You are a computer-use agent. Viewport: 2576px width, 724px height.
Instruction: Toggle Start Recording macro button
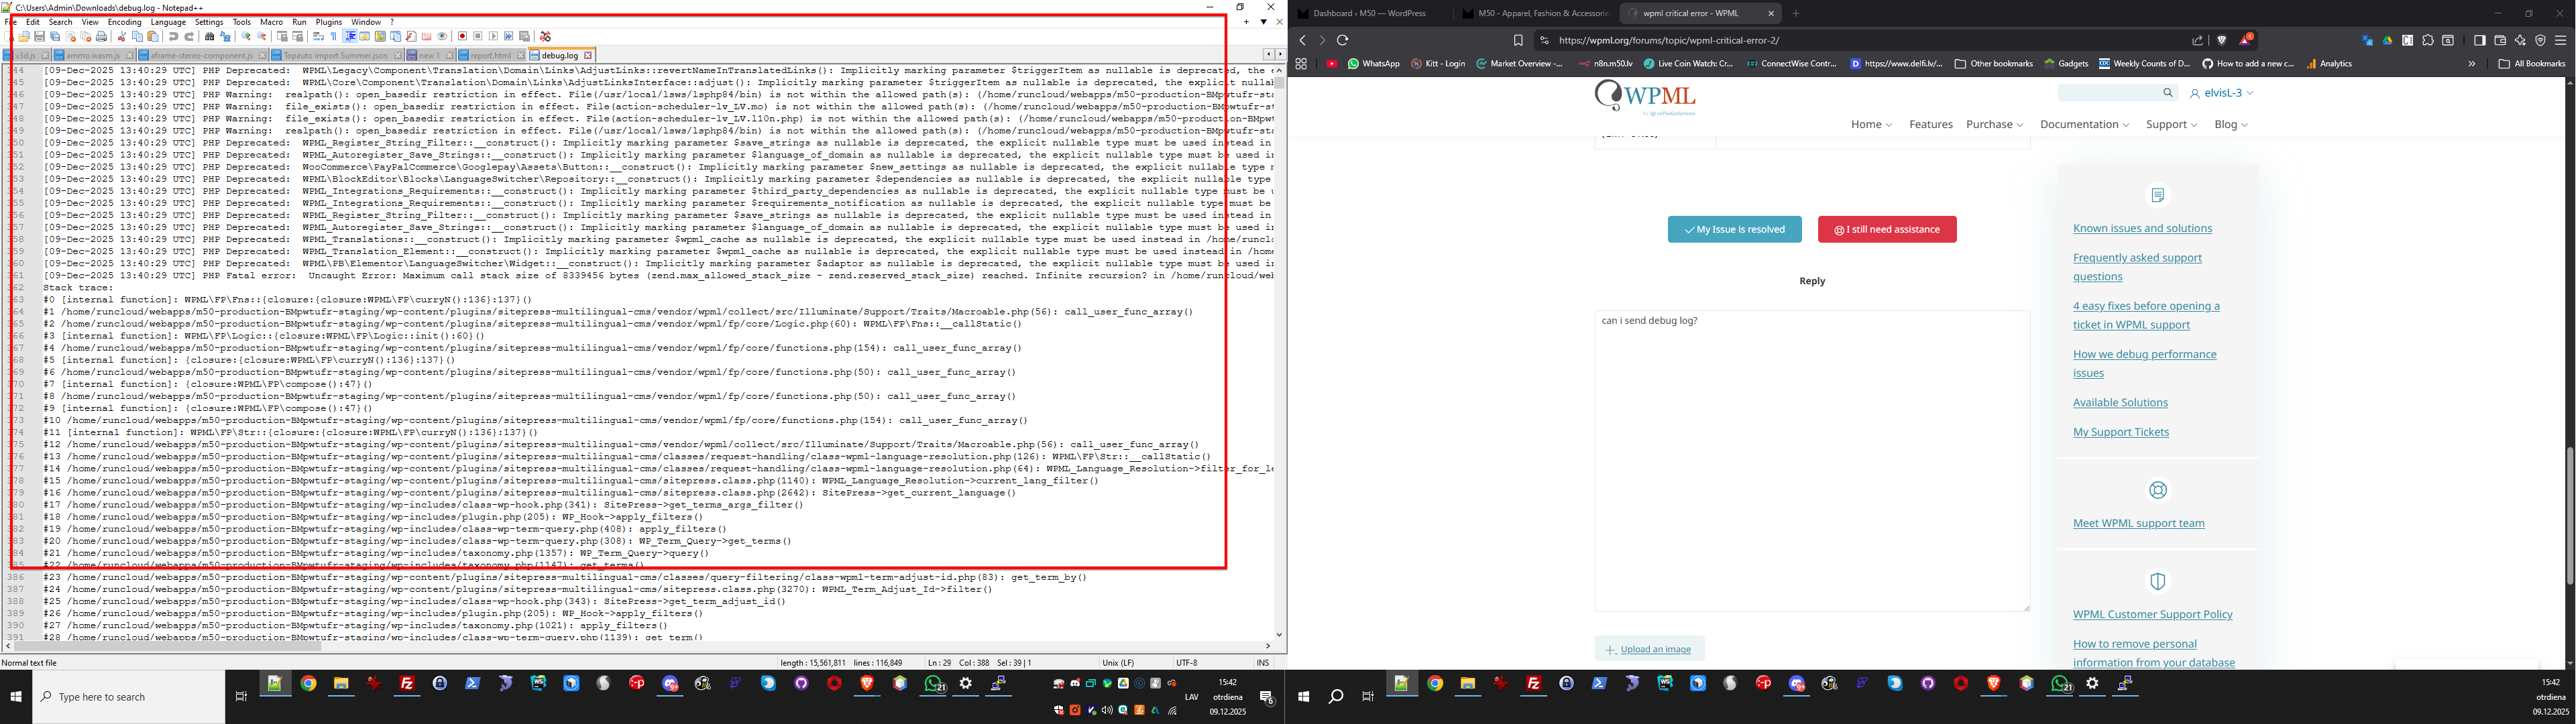click(x=462, y=37)
